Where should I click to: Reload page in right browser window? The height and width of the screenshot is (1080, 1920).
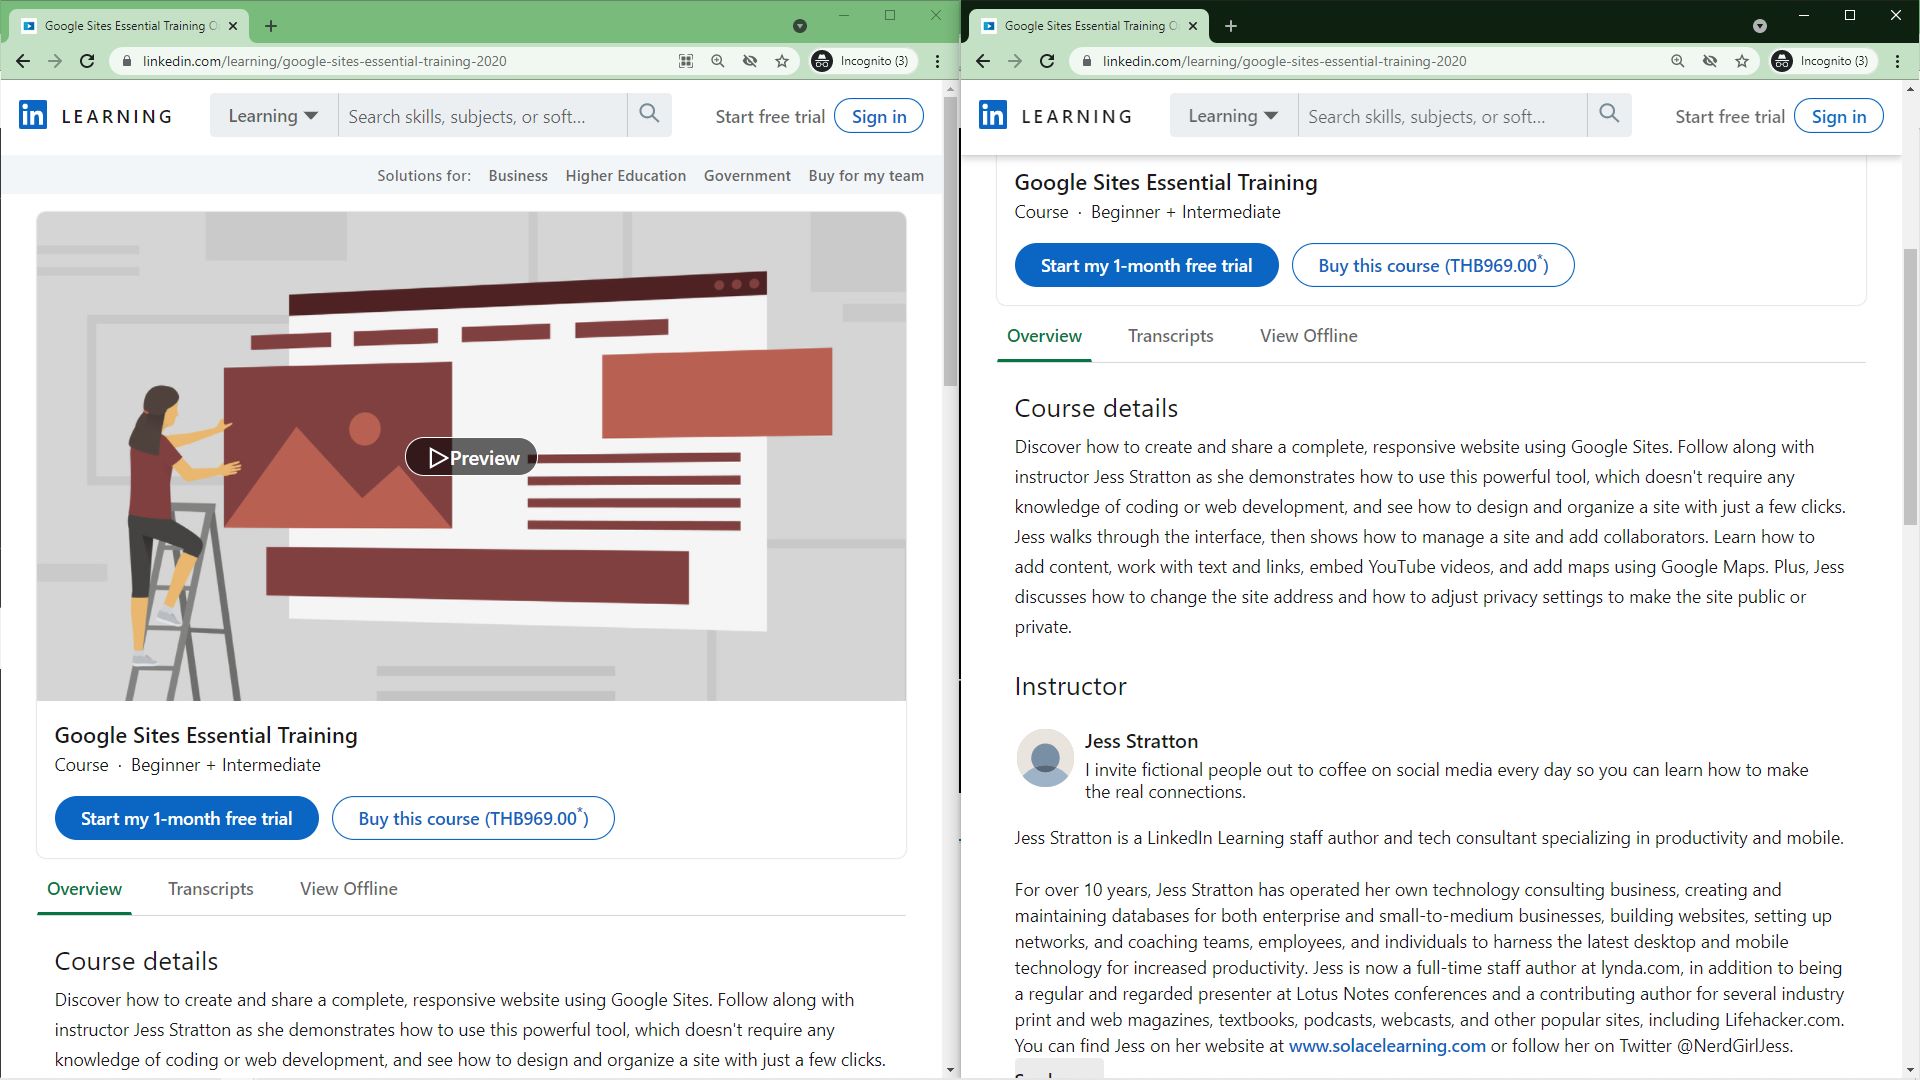[x=1047, y=61]
